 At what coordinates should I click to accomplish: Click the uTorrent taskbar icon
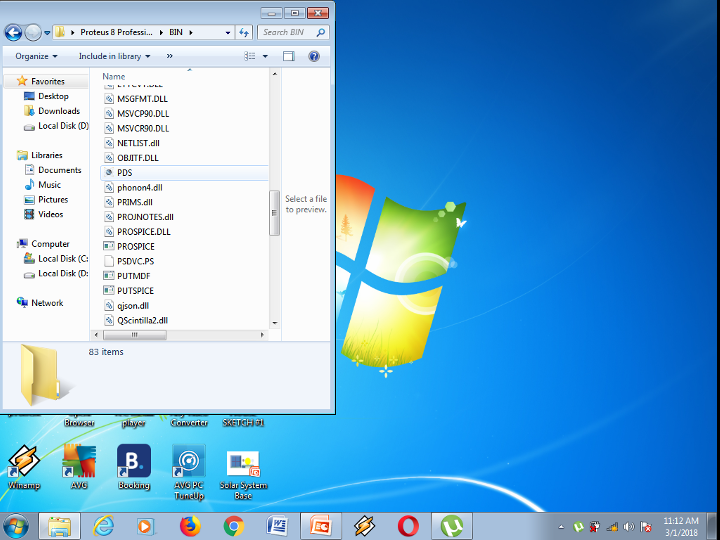(x=452, y=525)
